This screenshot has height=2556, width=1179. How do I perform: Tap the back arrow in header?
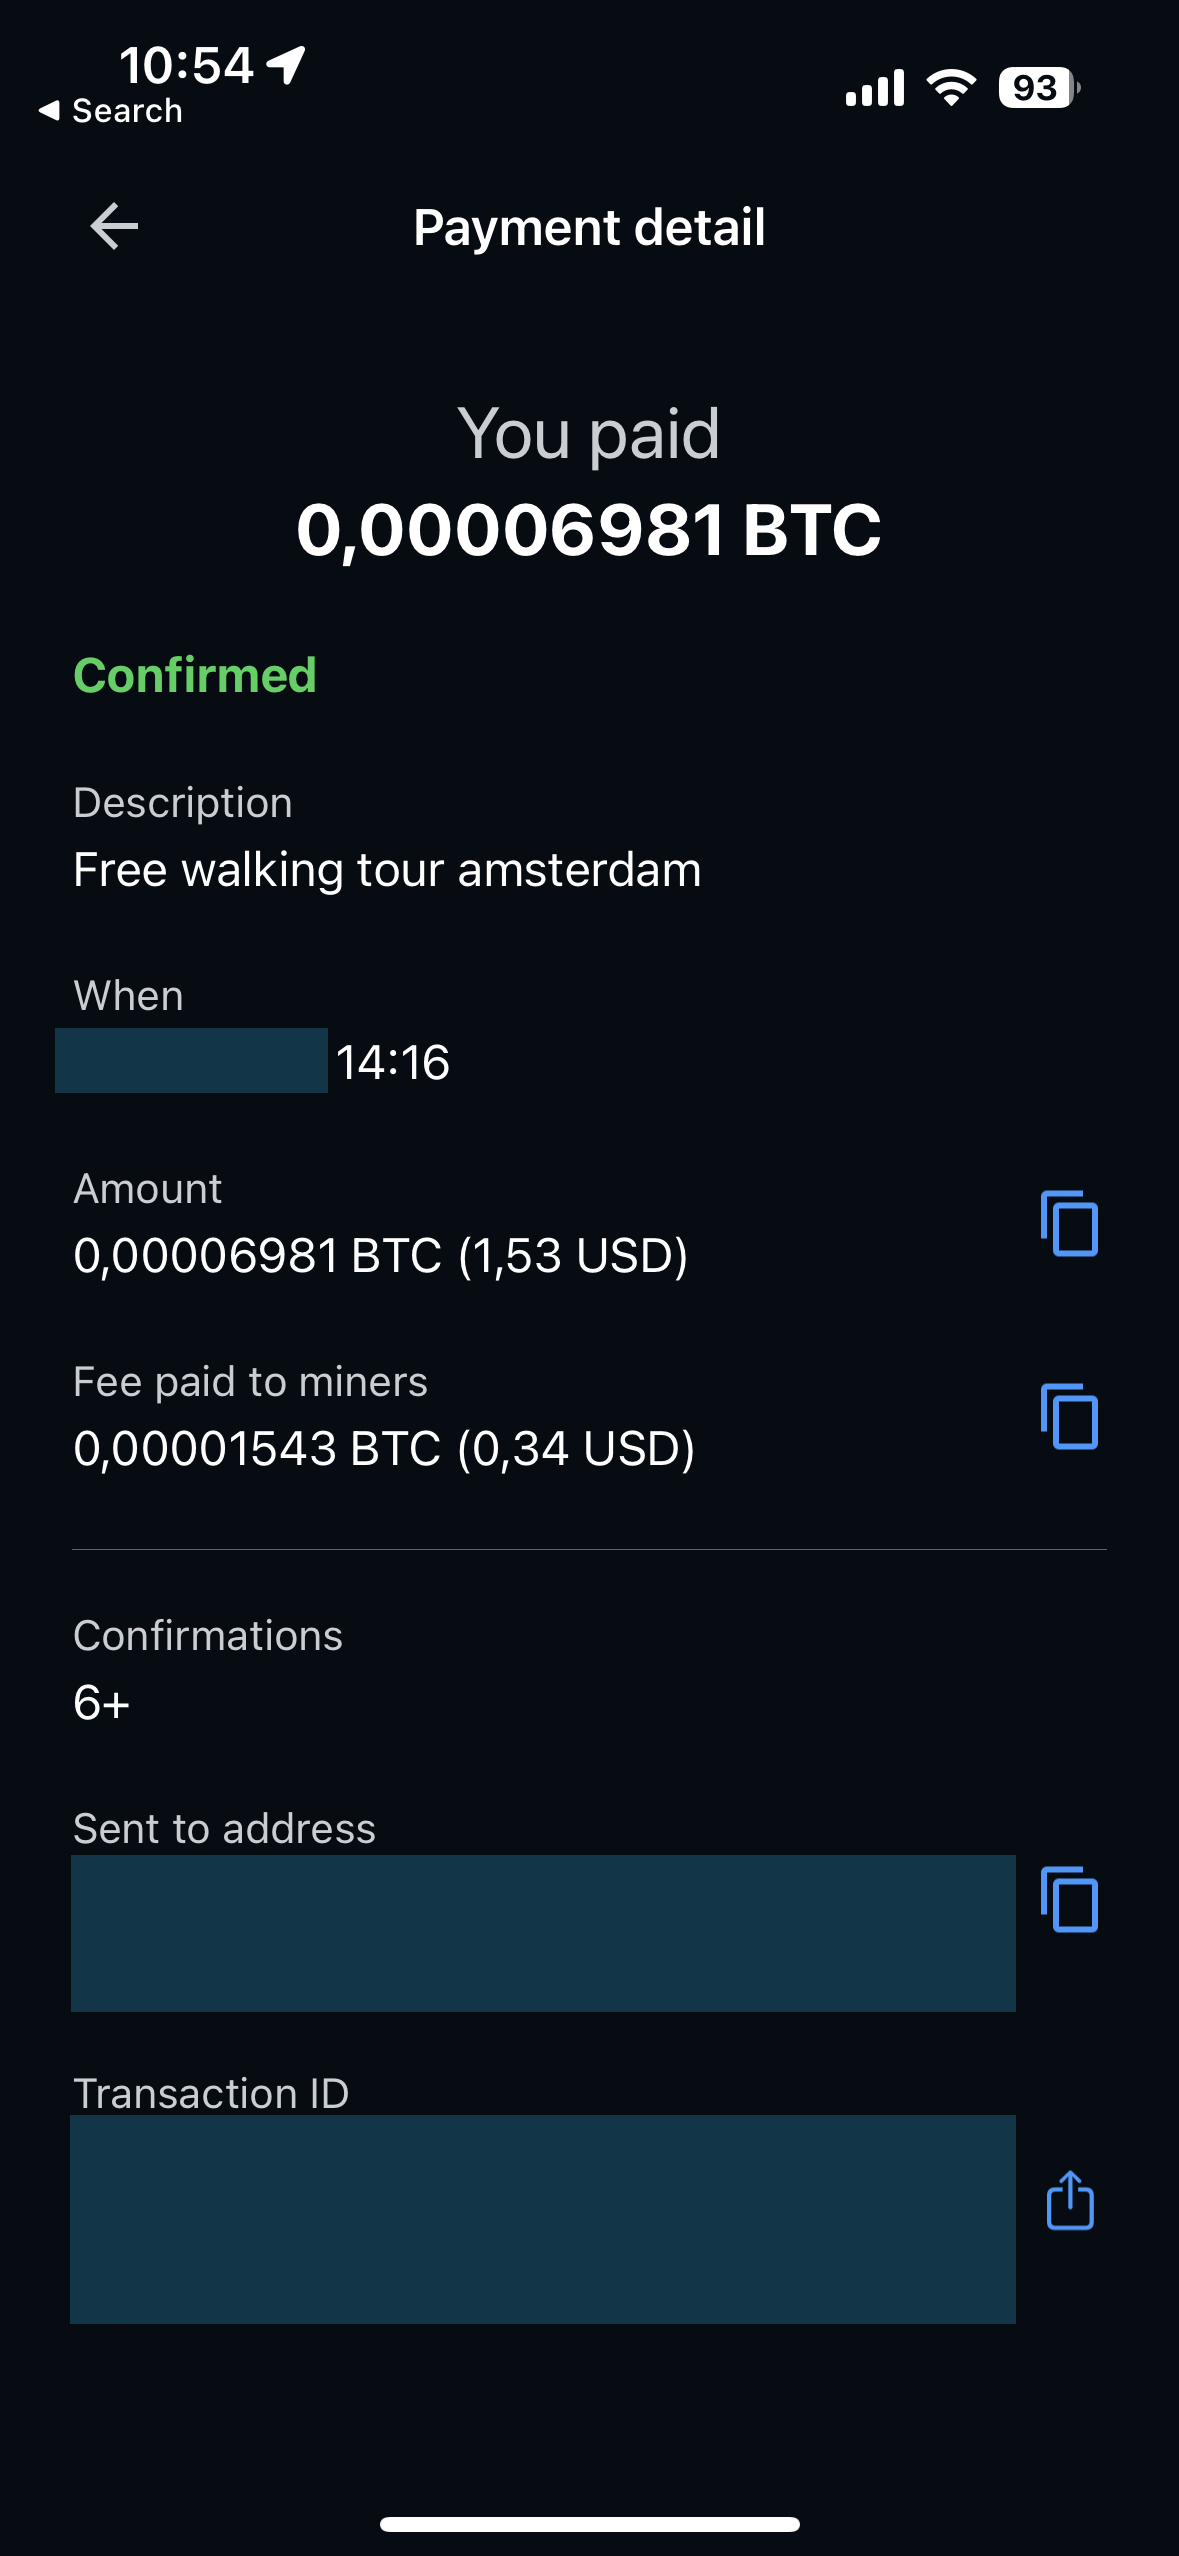[x=114, y=226]
